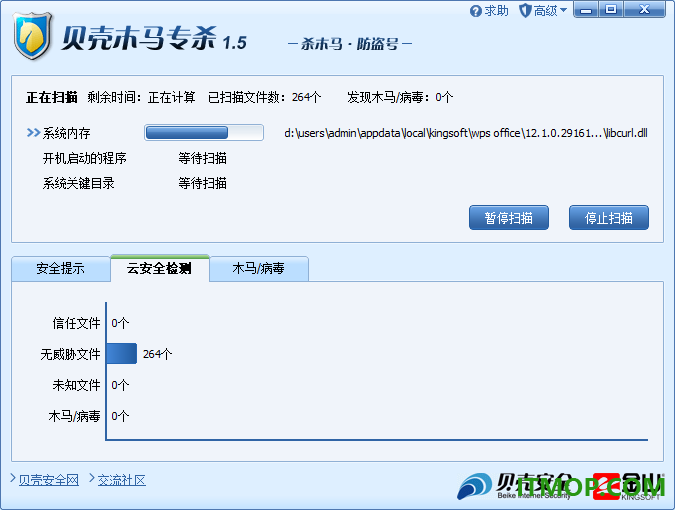Click the 杀木马·防盗号 slogan text

[x=350, y=43]
